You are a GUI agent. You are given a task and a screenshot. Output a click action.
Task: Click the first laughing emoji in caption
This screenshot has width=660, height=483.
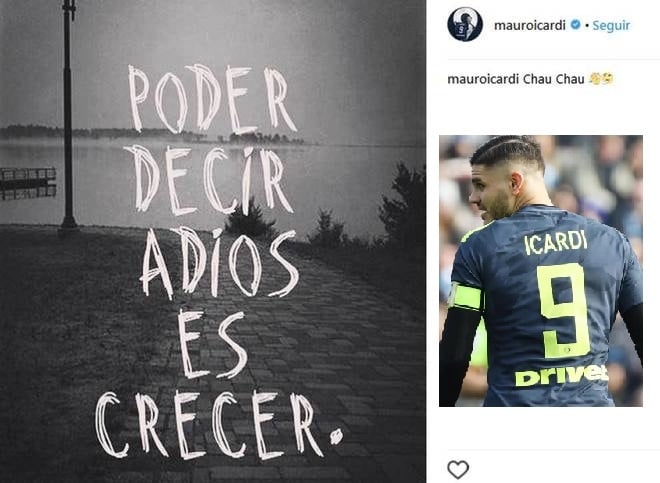point(595,79)
